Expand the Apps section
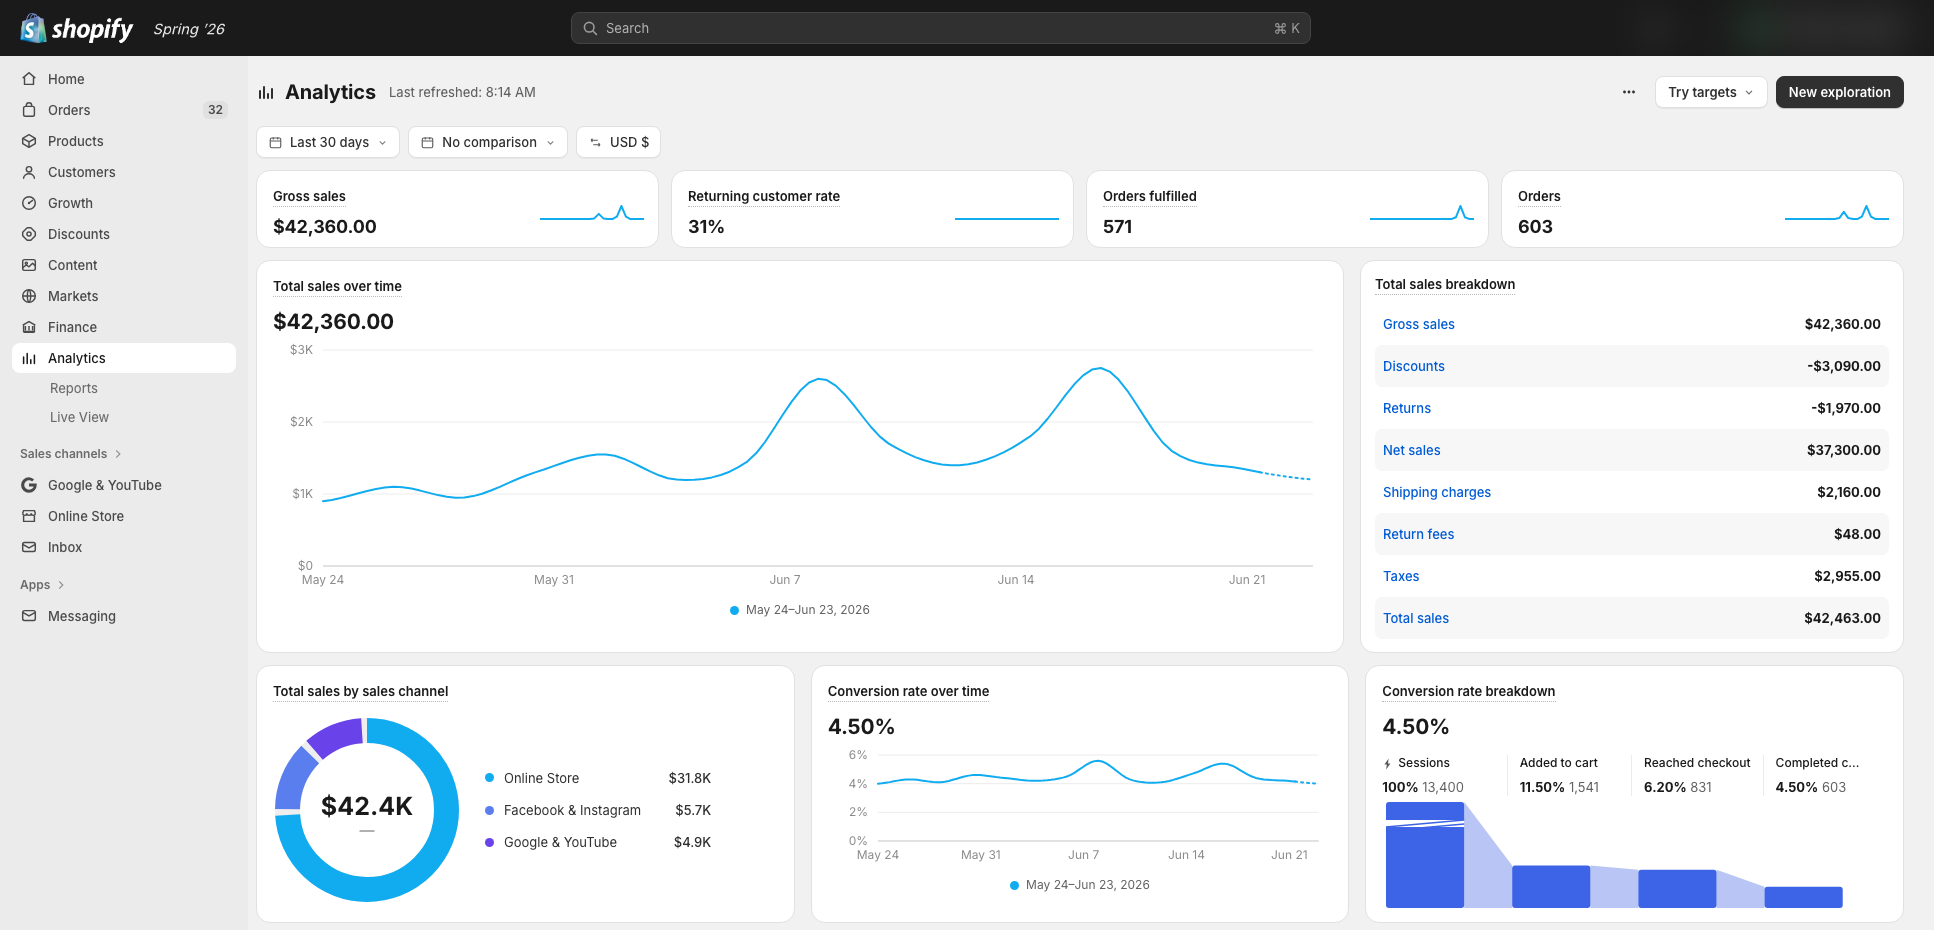The width and height of the screenshot is (1934, 930). click(42, 585)
